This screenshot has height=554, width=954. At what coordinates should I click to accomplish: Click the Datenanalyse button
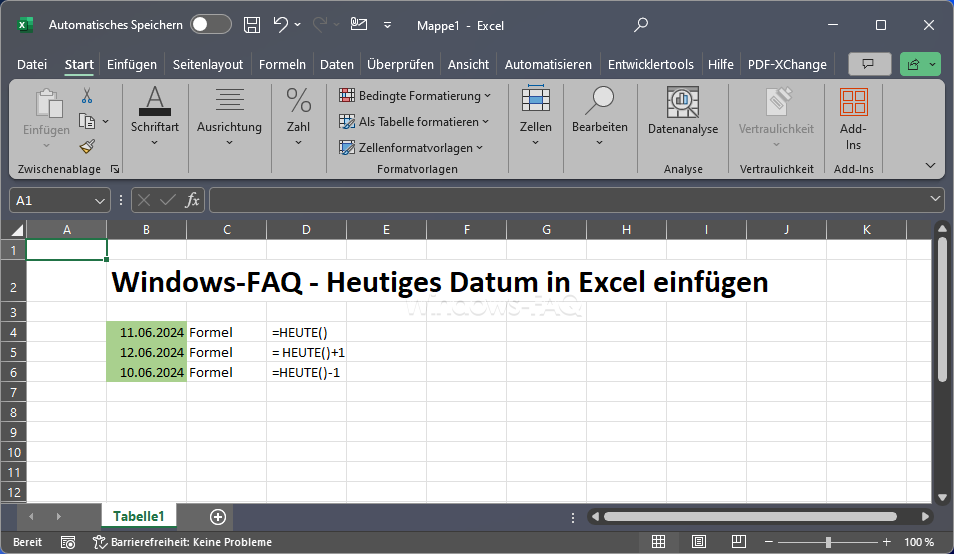point(683,111)
